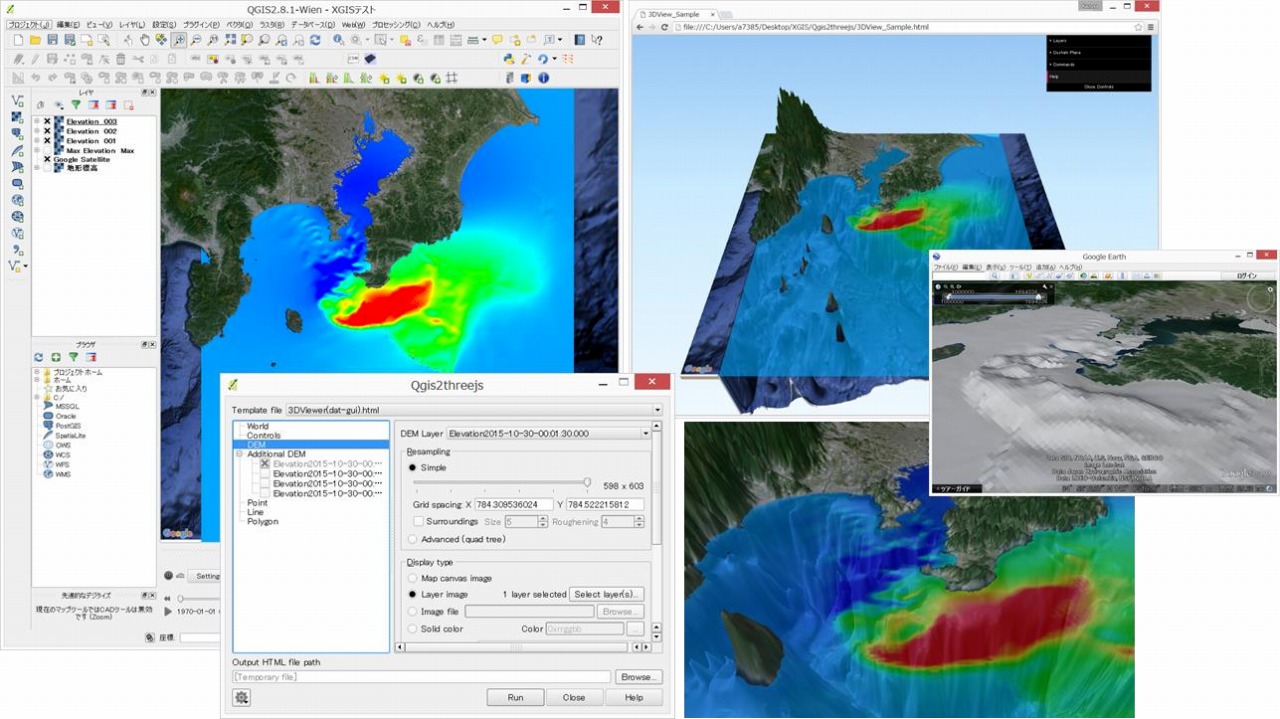Adjust the resampling level slider handle

tap(587, 482)
